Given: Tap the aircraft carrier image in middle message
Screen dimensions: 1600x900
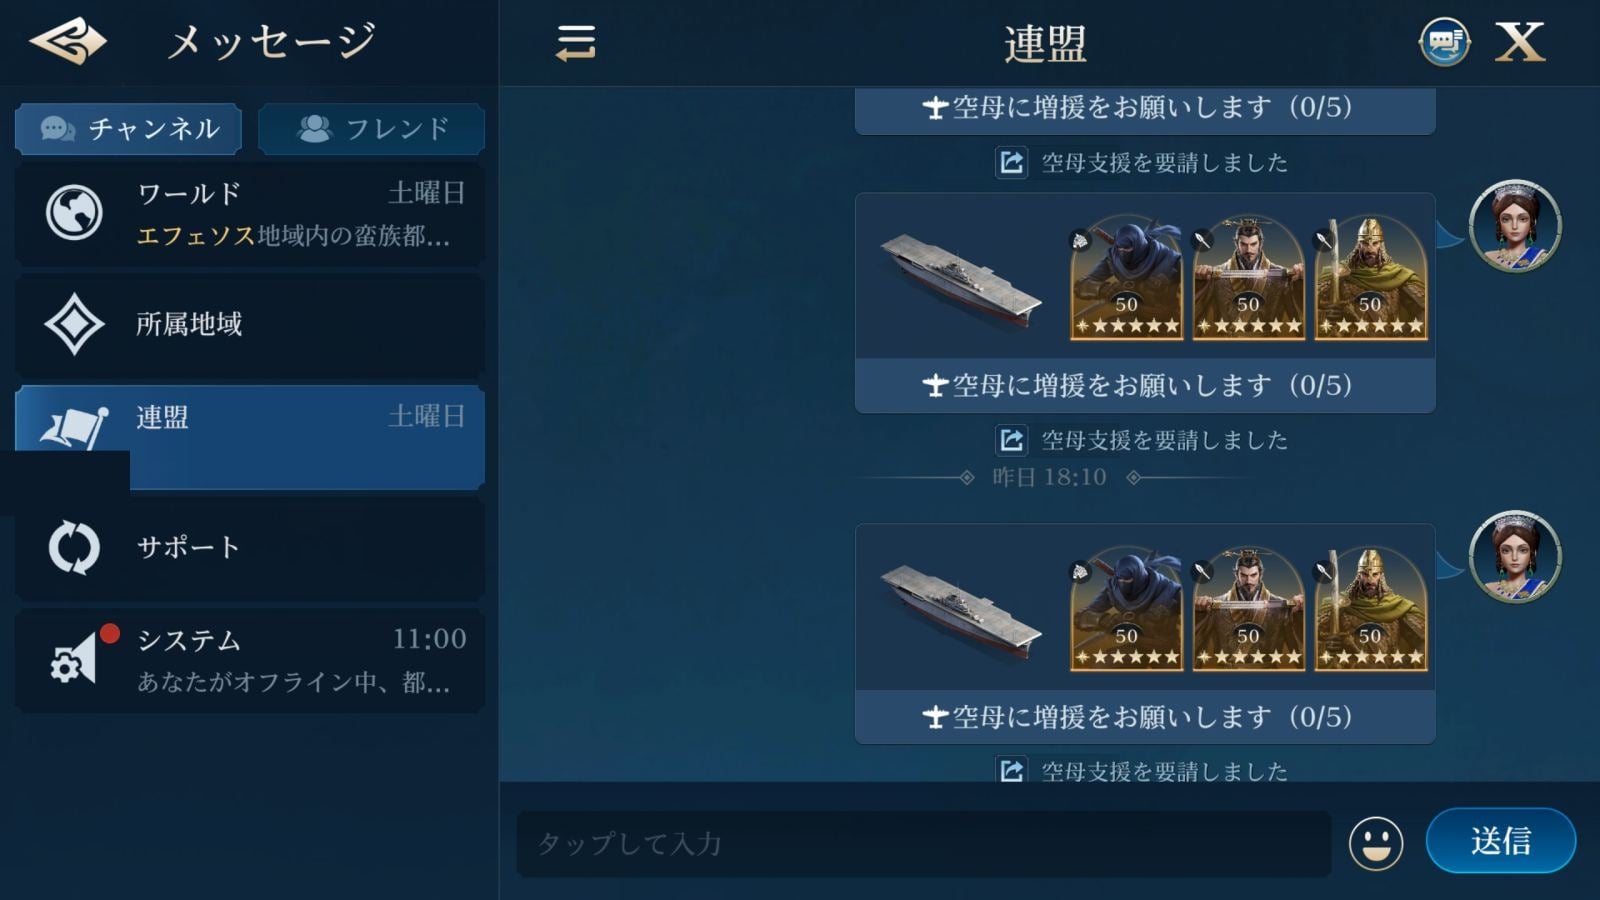Looking at the screenshot, I should pos(961,279).
